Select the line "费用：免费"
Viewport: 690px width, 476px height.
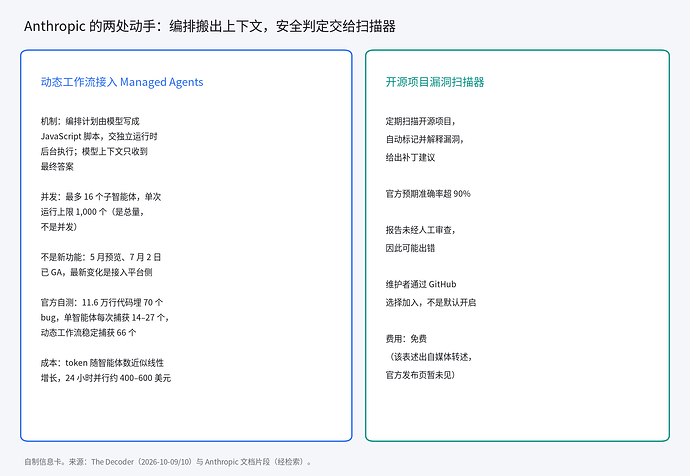coord(406,339)
